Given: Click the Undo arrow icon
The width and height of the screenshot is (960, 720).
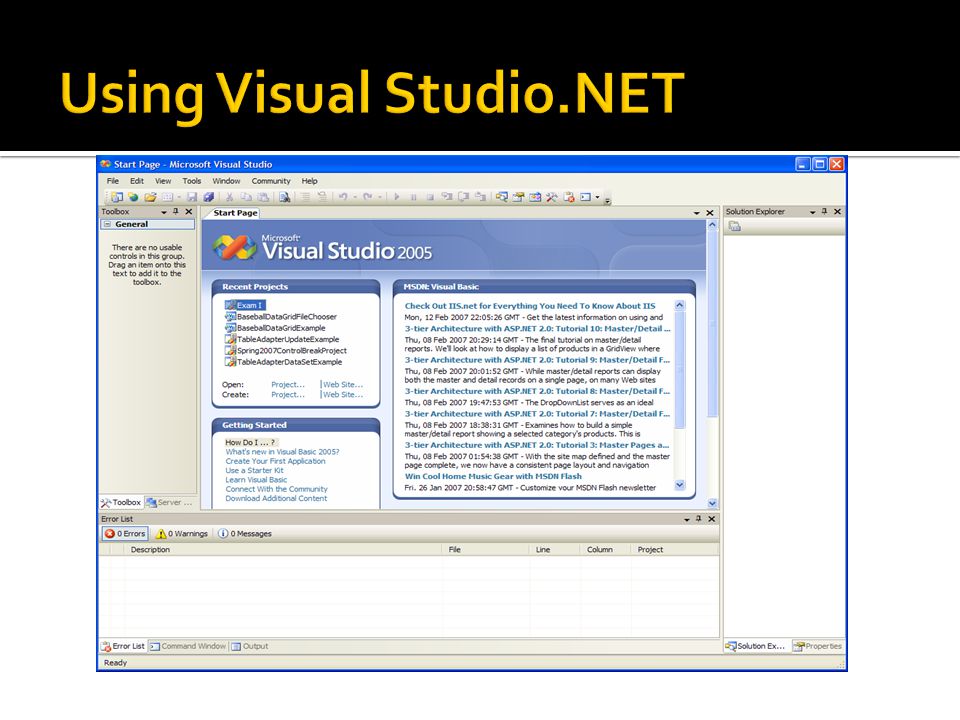Looking at the screenshot, I should coord(343,197).
